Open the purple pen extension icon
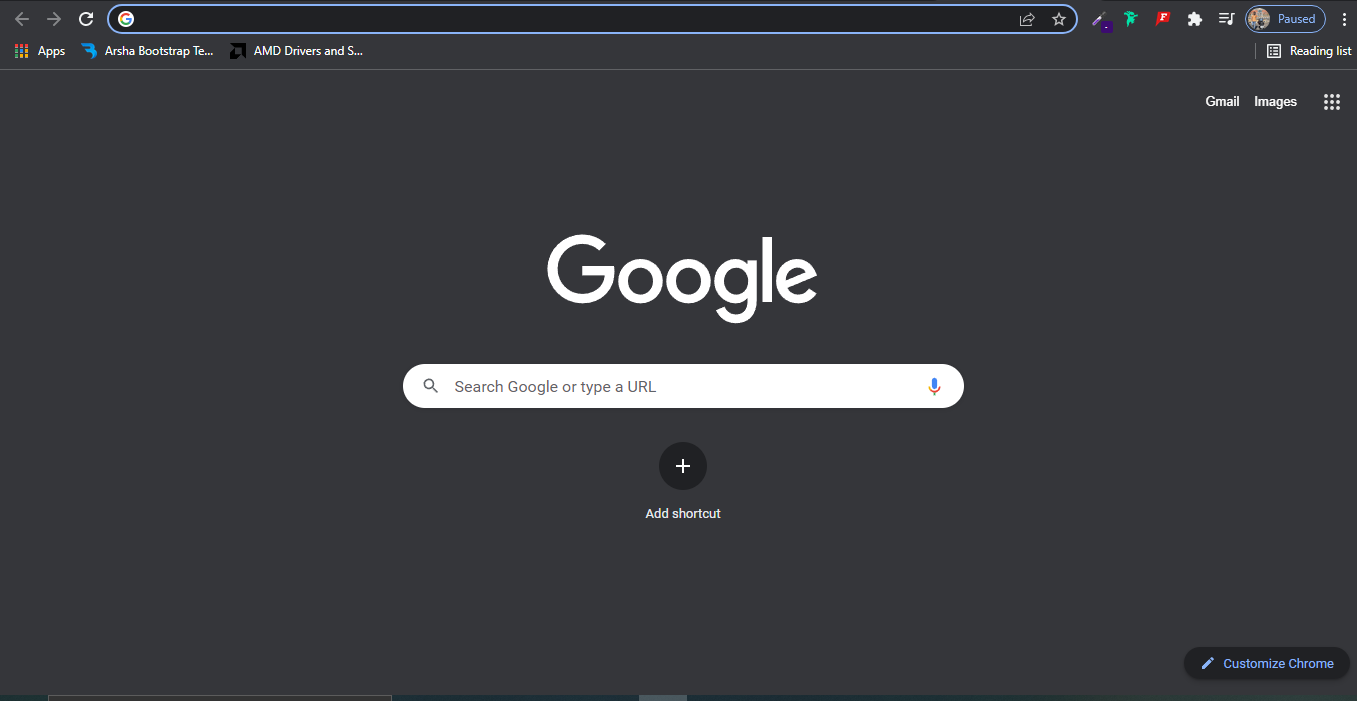 (1100, 20)
